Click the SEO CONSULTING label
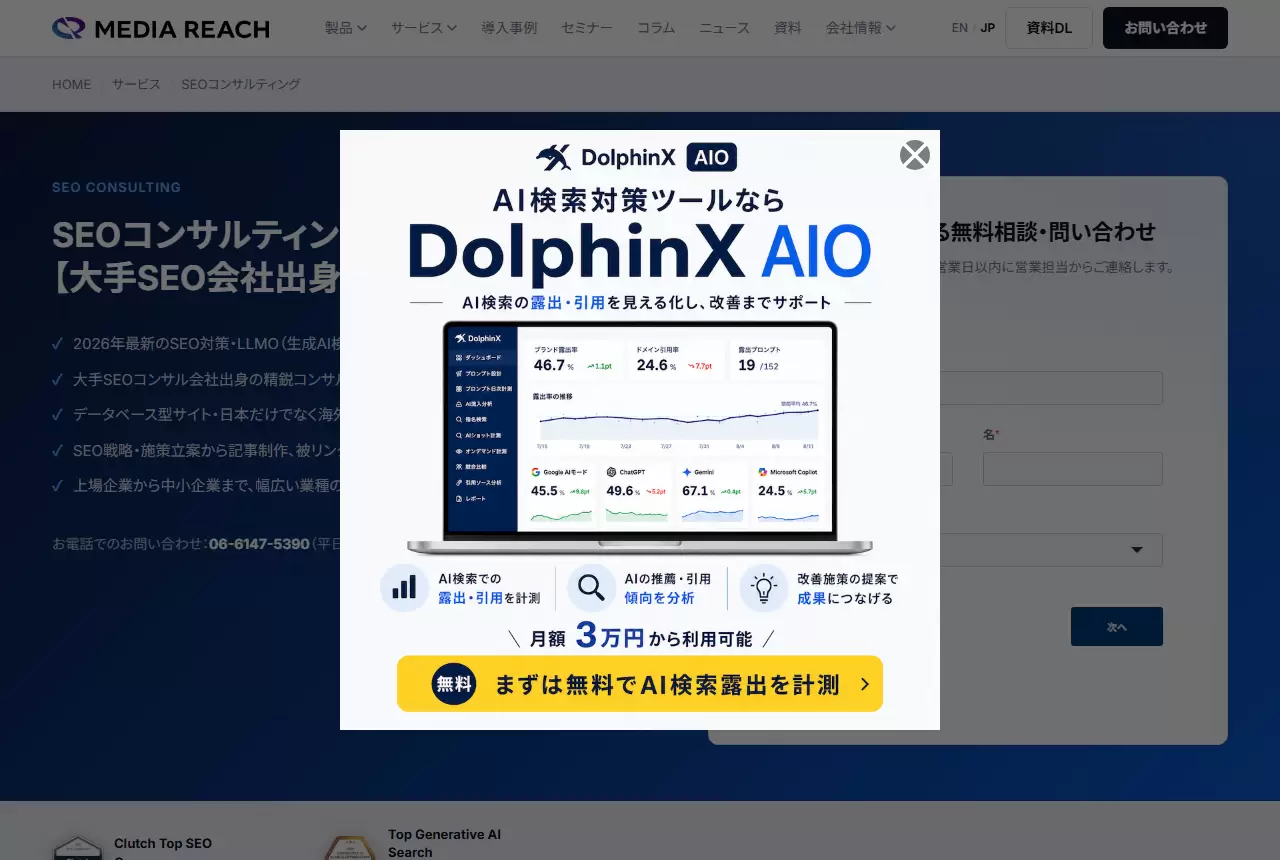Image resolution: width=1280 pixels, height=860 pixels. point(116,187)
